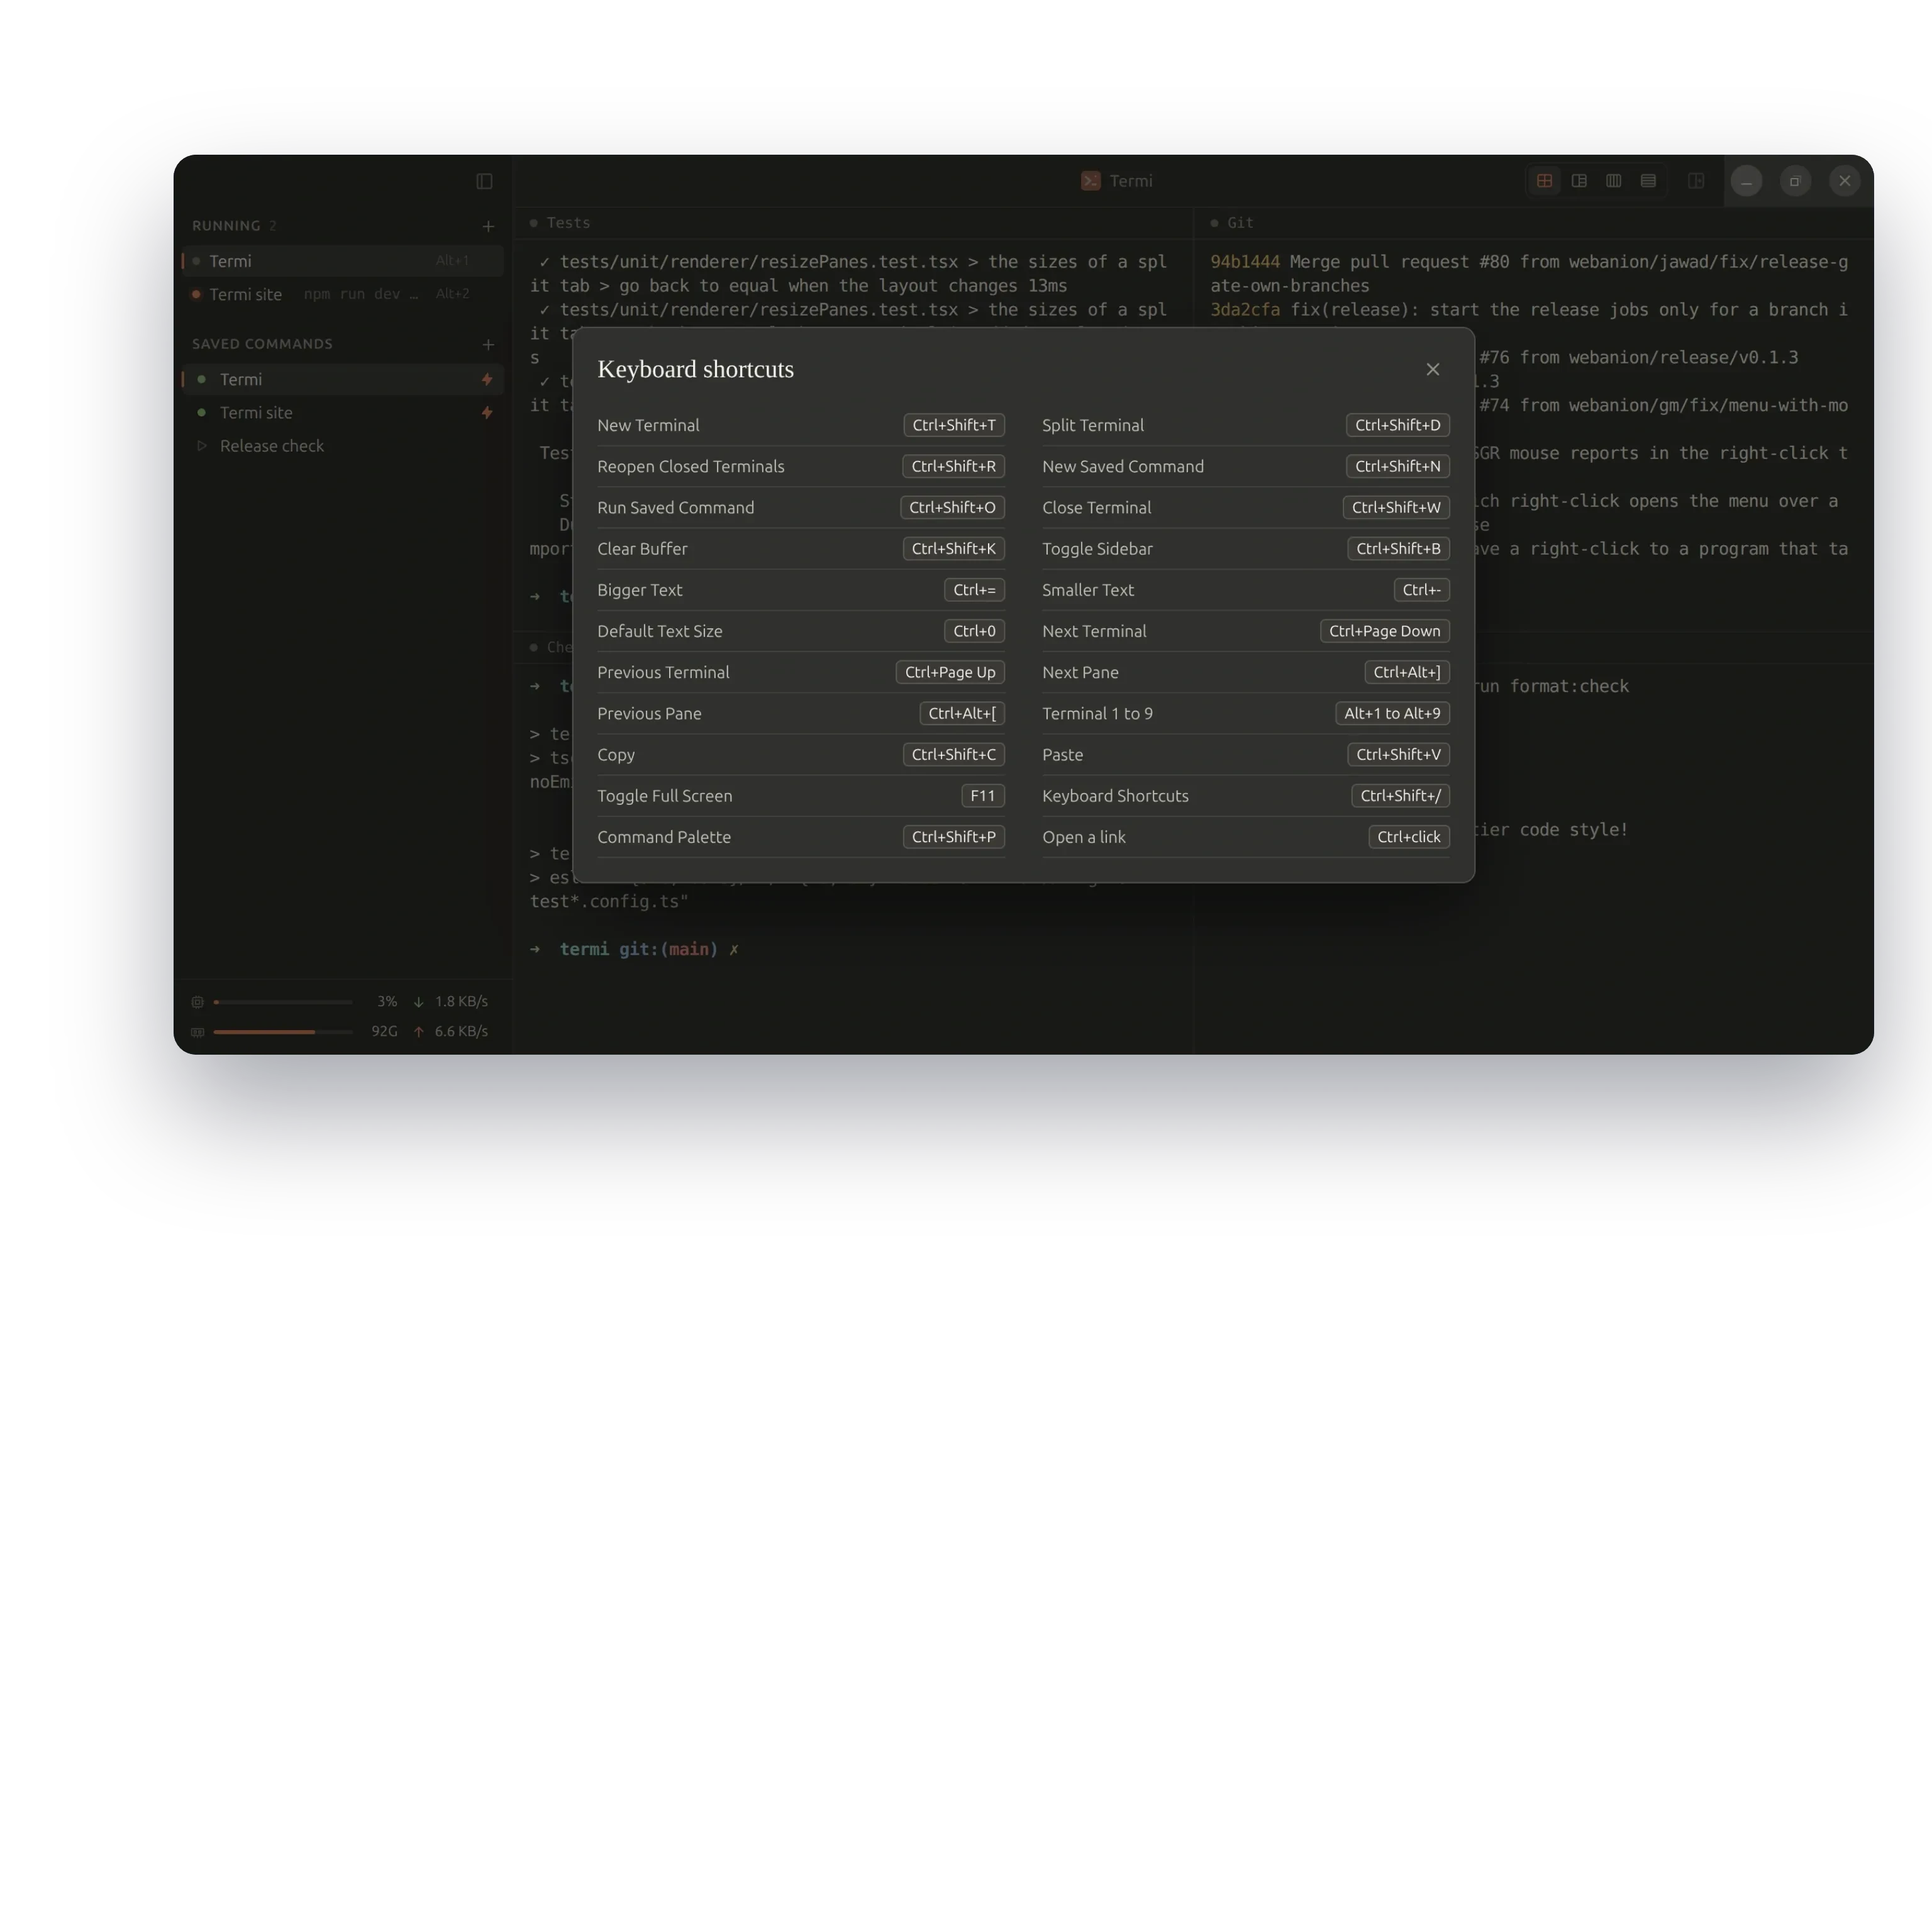The height and width of the screenshot is (1932, 1932).
Task: Click the 'Toggle Sidebar' shortcut label
Action: pos(1097,549)
